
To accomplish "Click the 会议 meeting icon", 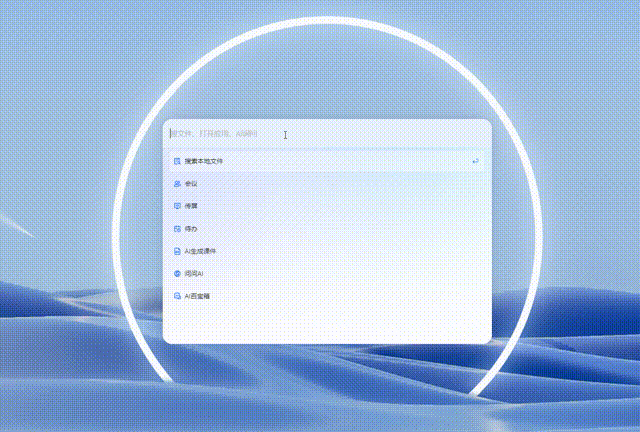I will [x=177, y=184].
